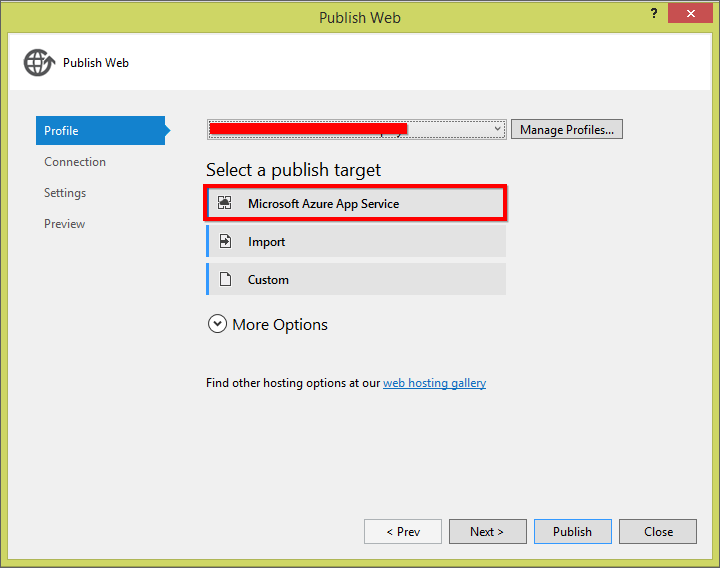Viewport: 720px width, 568px height.
Task: Open the Settings step
Action: (65, 193)
